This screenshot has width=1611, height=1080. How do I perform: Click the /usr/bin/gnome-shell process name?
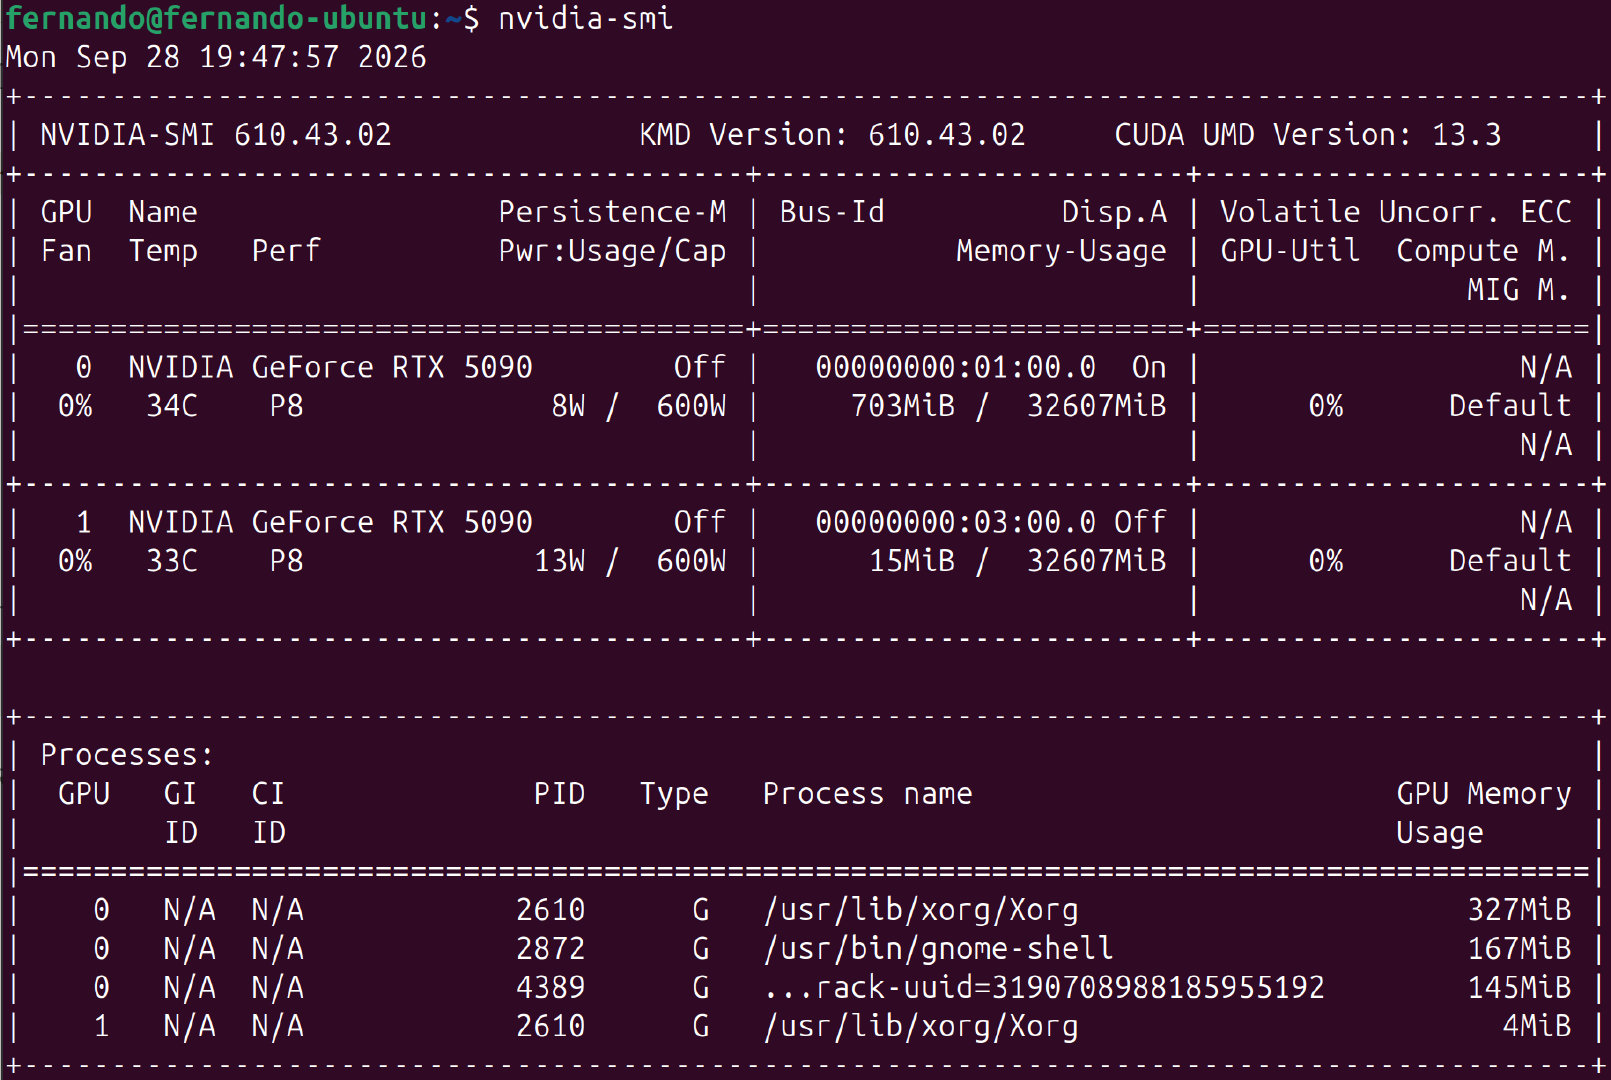coord(938,949)
